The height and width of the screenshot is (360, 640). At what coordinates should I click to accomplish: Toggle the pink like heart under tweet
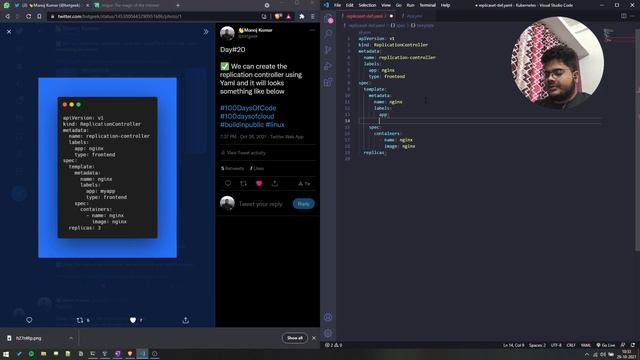[x=259, y=184]
